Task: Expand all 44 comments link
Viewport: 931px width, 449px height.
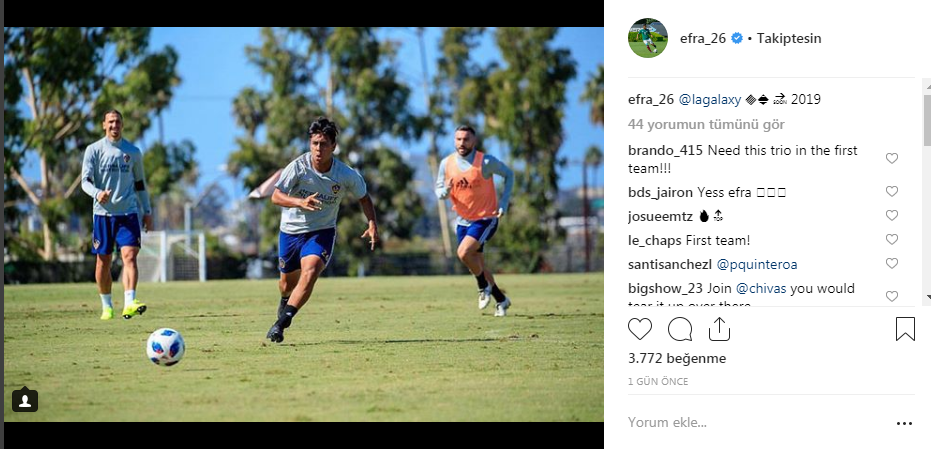Action: click(706, 125)
